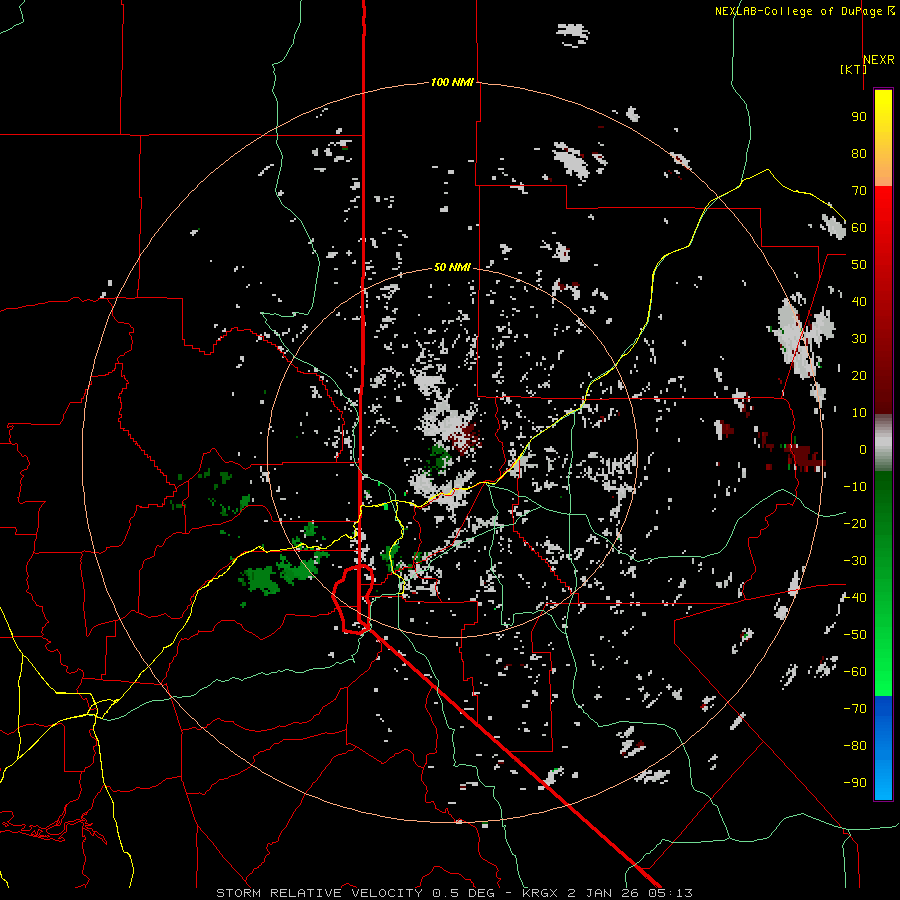The height and width of the screenshot is (900, 900).
Task: Select the 50 label on the color scale
Action: (859, 265)
